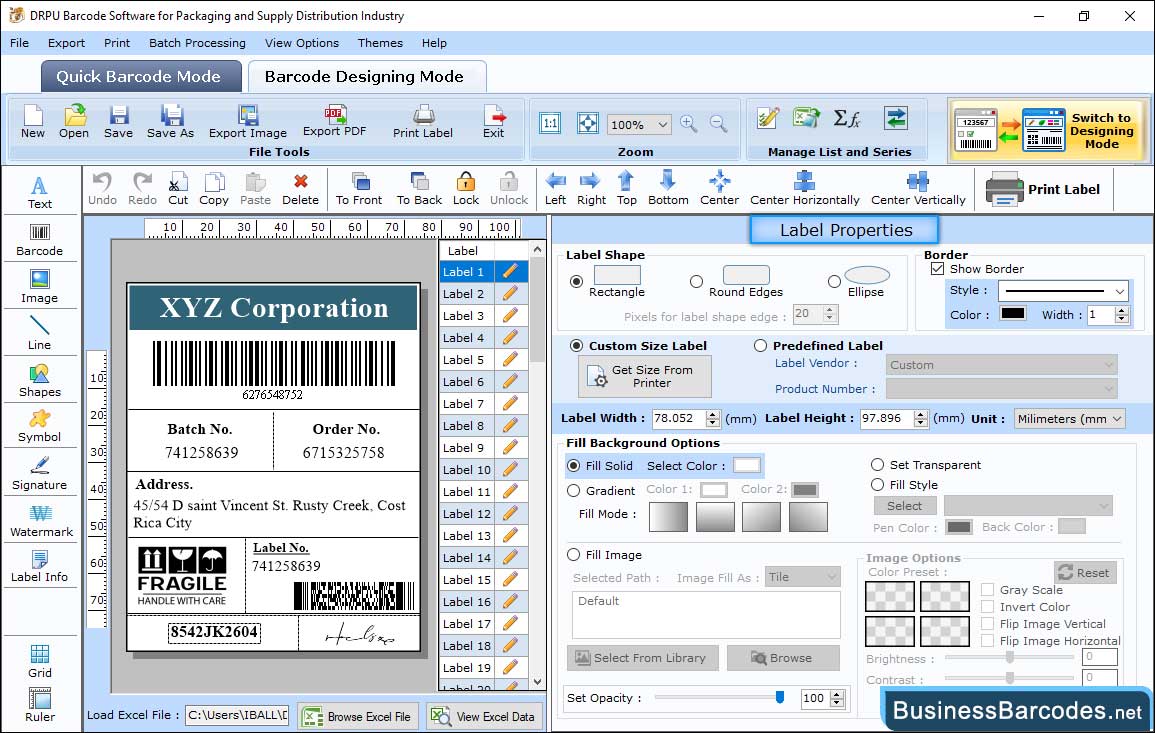The image size is (1155, 733).
Task: Click Export Image in File Tools
Action: click(248, 122)
